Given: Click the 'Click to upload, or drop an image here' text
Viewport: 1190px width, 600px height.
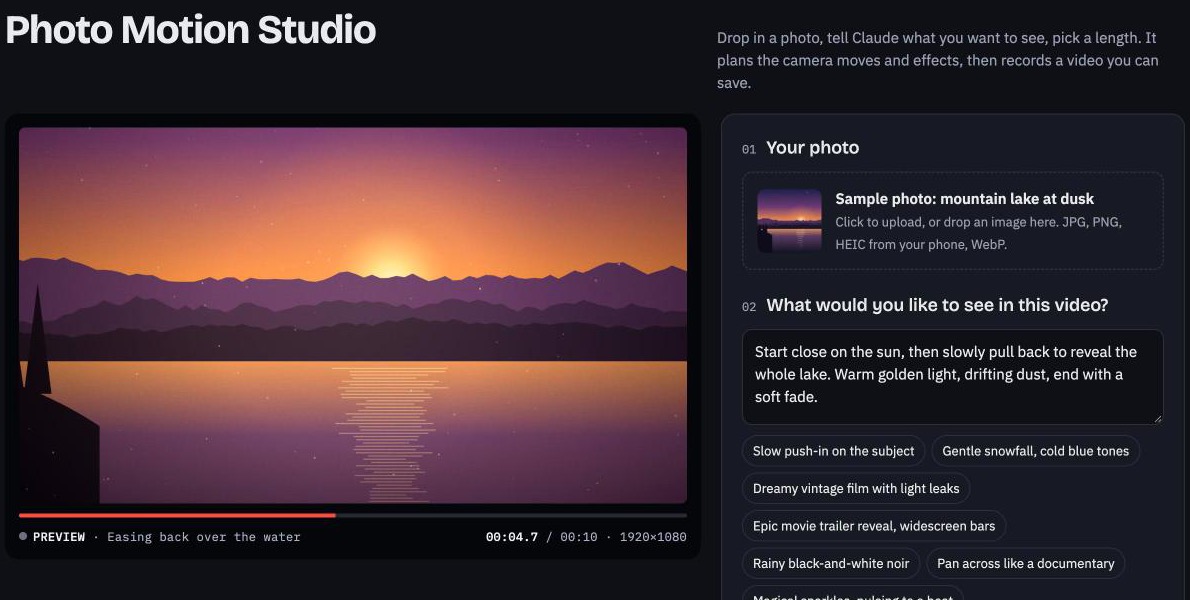Looking at the screenshot, I should coord(978,234).
